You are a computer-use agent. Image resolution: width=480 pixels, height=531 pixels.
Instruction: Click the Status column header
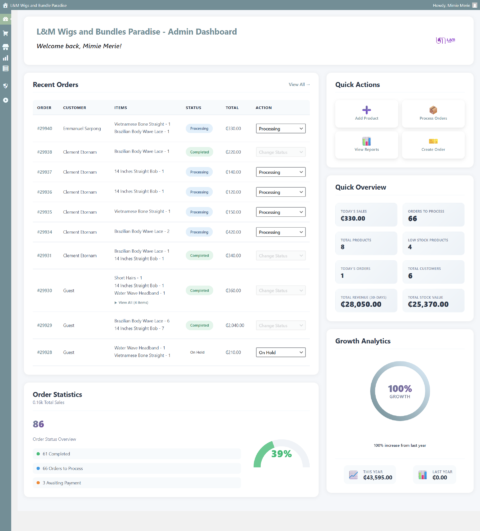(193, 107)
